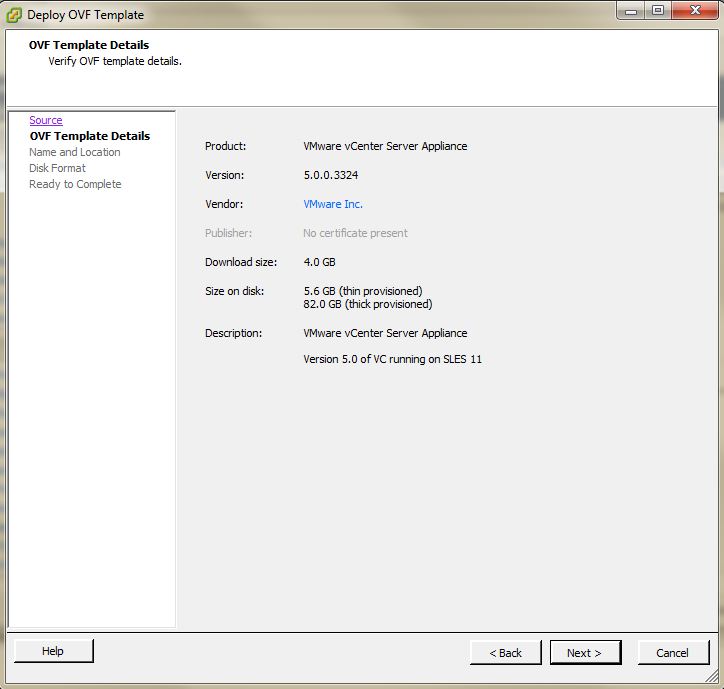The height and width of the screenshot is (689, 724).
Task: Click the 82.0 GB (thick provisioned) text
Action: [368, 304]
